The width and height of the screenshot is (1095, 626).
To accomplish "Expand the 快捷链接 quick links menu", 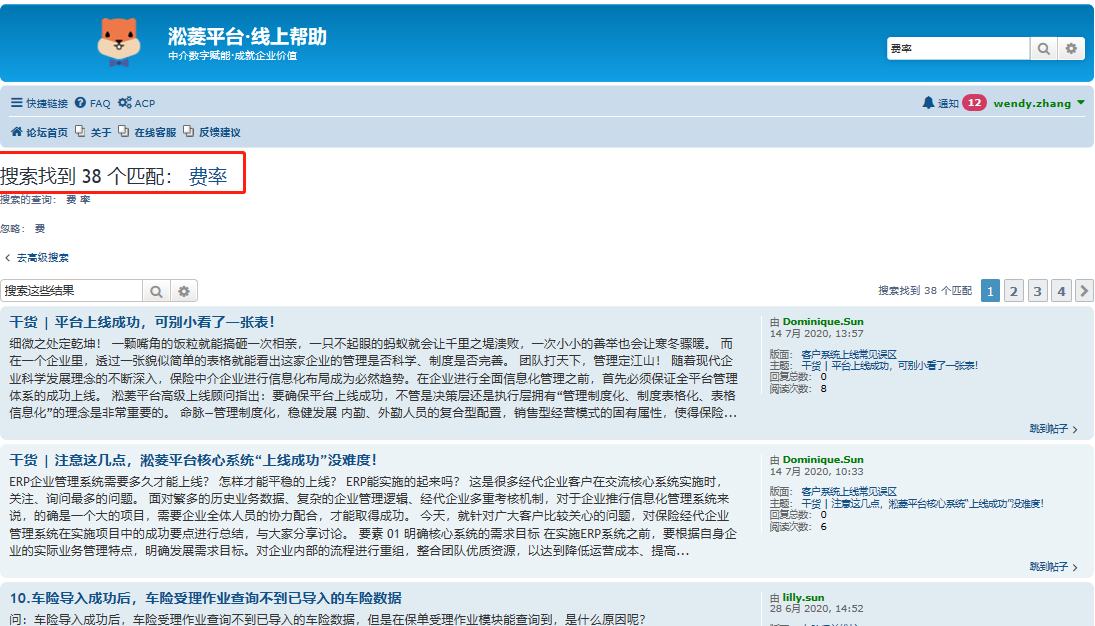I will (x=40, y=103).
